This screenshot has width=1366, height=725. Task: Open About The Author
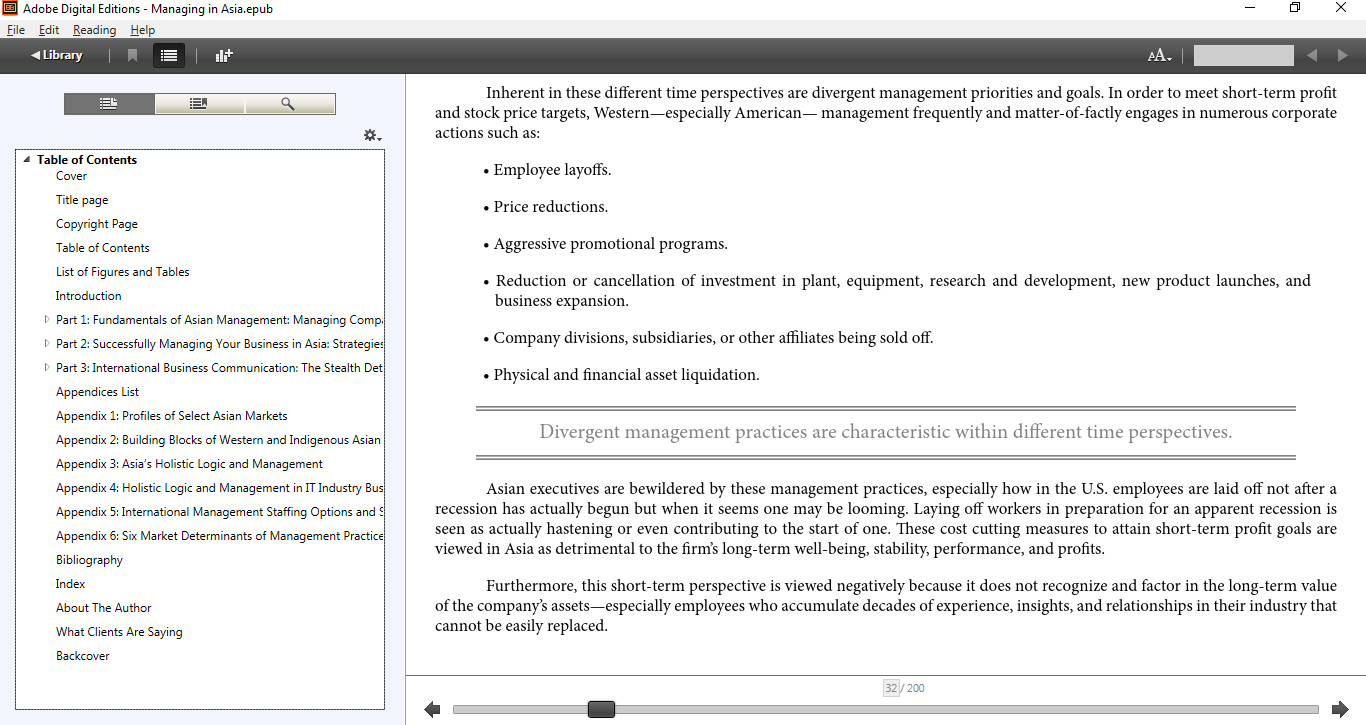104,608
